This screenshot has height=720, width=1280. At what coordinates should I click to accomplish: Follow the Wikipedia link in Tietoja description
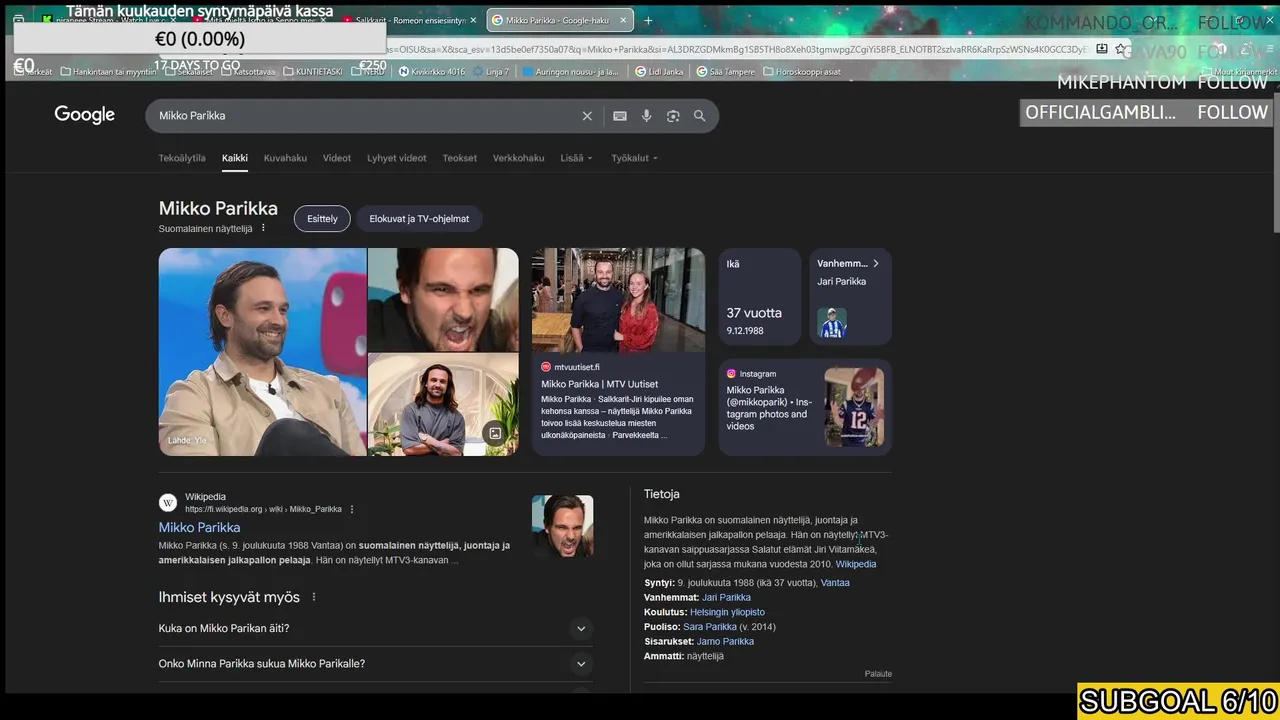[856, 564]
